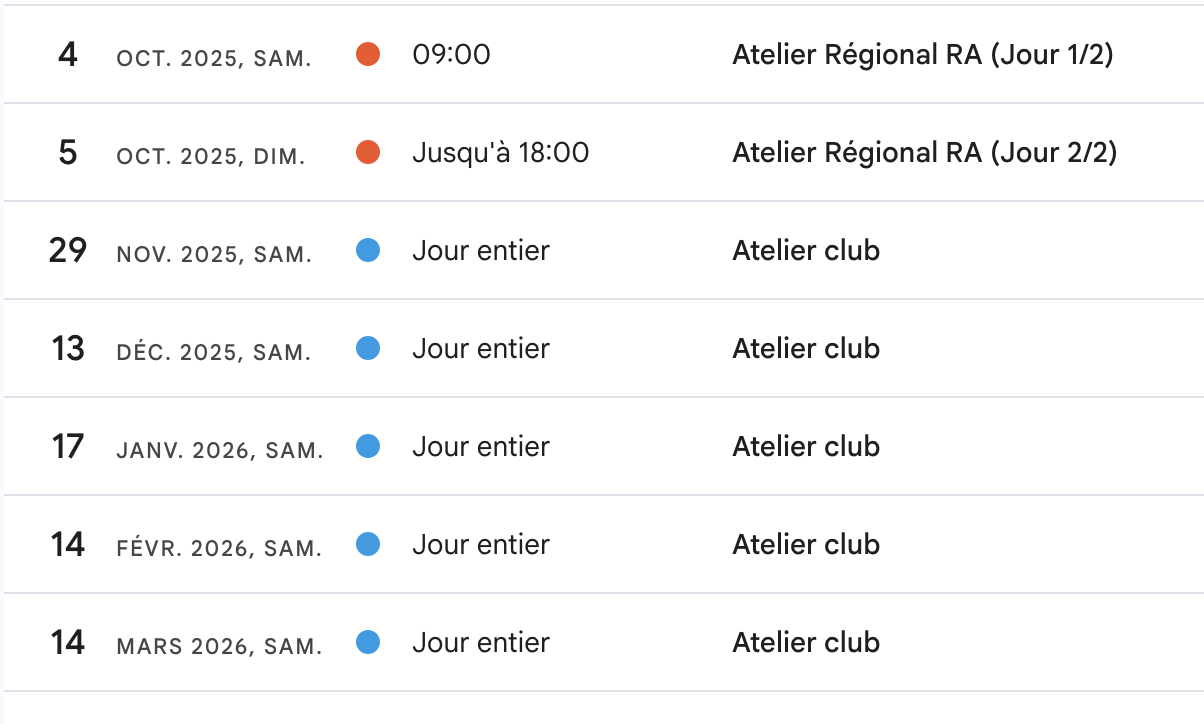This screenshot has width=1204, height=724.
Task: Select the date number 5 for Oct. 2025
Action: [x=67, y=153]
